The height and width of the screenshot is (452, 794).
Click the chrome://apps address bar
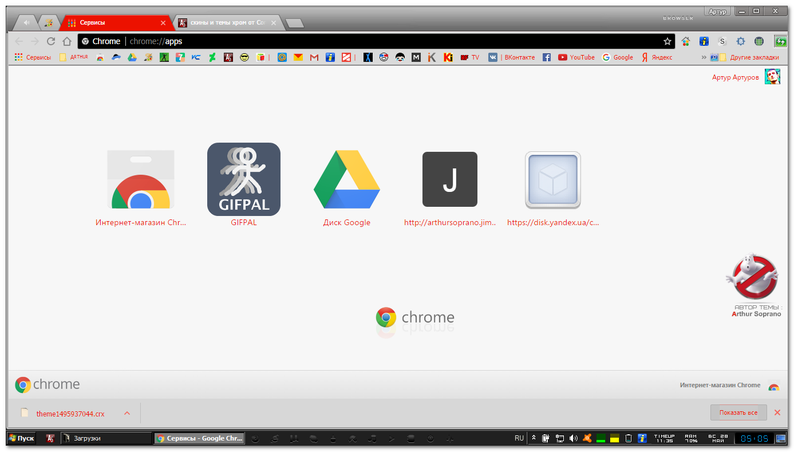tap(376, 42)
